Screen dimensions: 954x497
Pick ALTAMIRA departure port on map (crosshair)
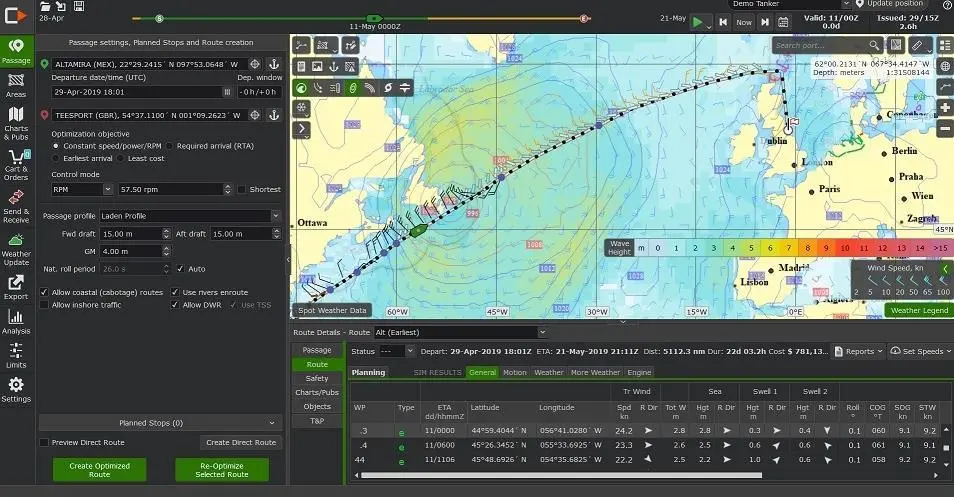point(255,64)
